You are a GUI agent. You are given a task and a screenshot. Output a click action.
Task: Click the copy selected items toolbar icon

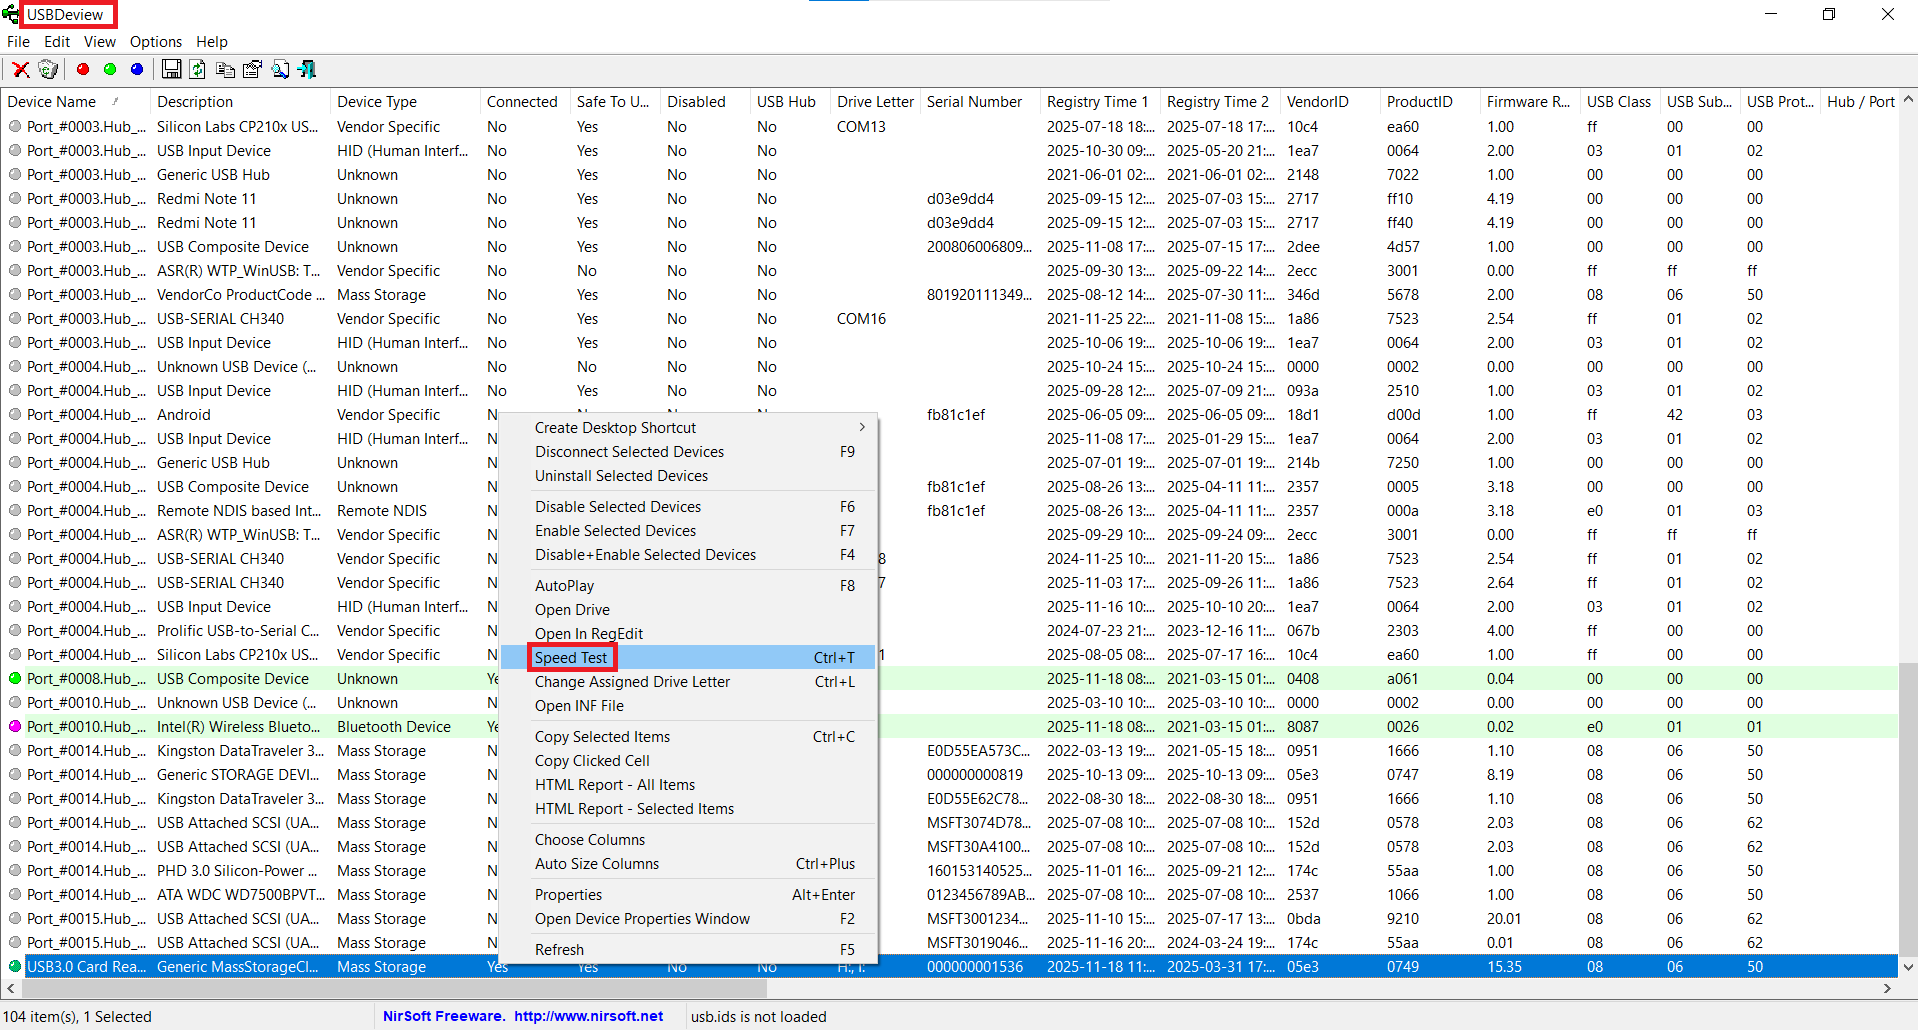[225, 69]
